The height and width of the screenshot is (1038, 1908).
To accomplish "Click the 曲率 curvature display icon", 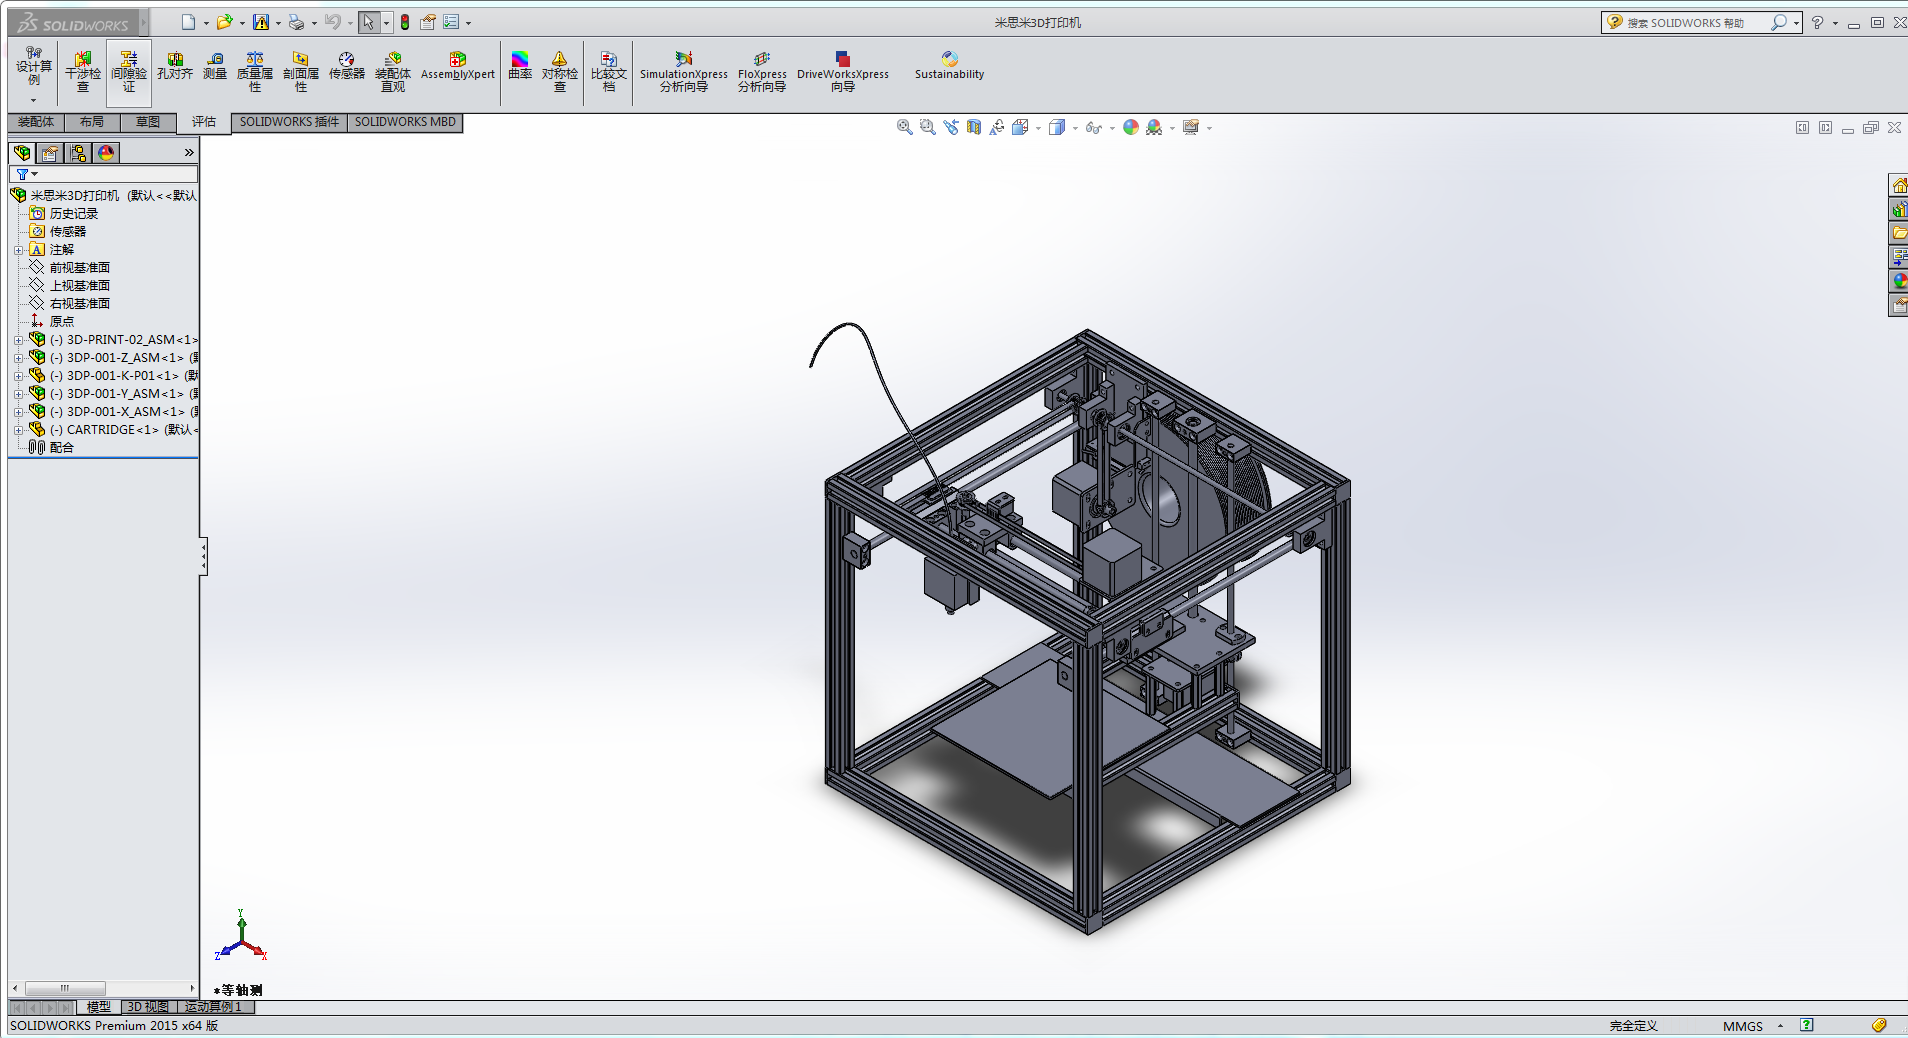I will (520, 66).
